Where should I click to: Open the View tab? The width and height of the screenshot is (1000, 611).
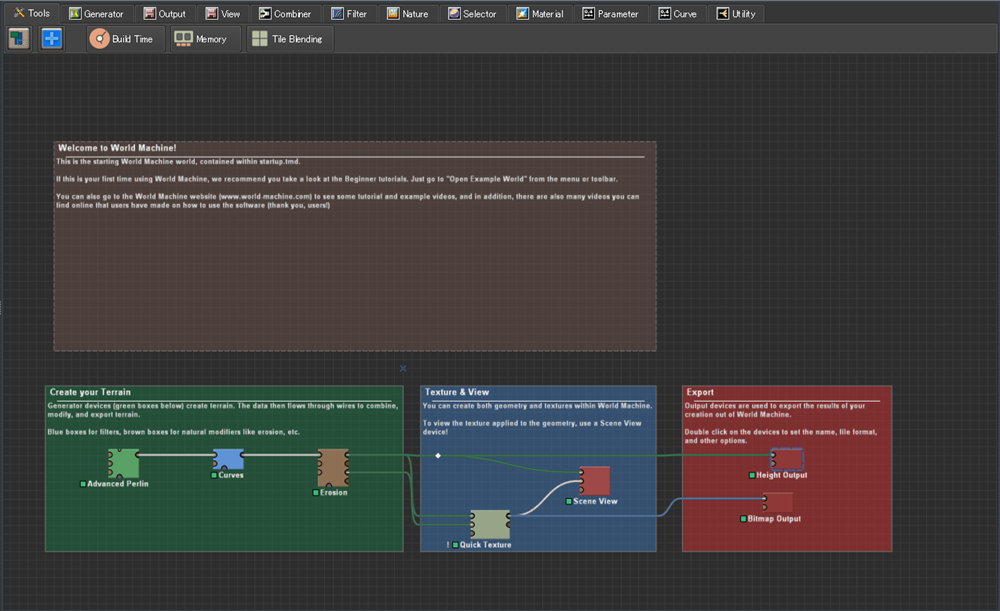tap(223, 13)
